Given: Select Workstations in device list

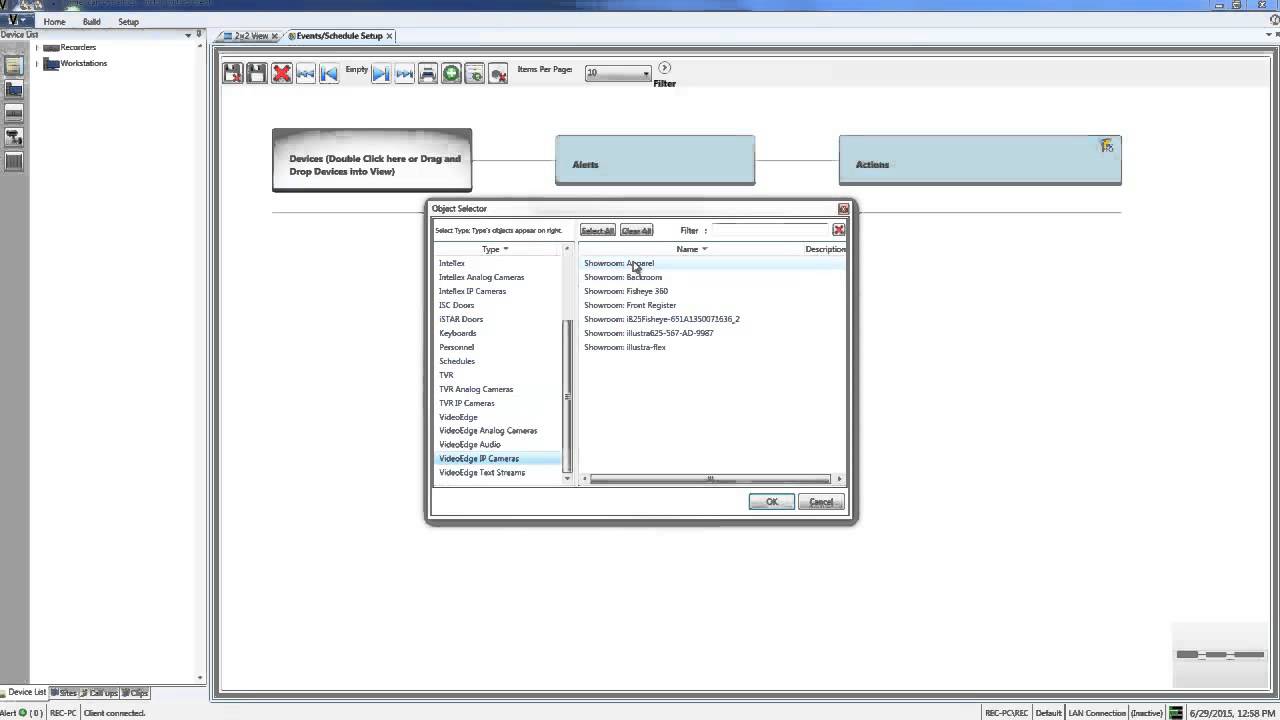Looking at the screenshot, I should coord(84,63).
